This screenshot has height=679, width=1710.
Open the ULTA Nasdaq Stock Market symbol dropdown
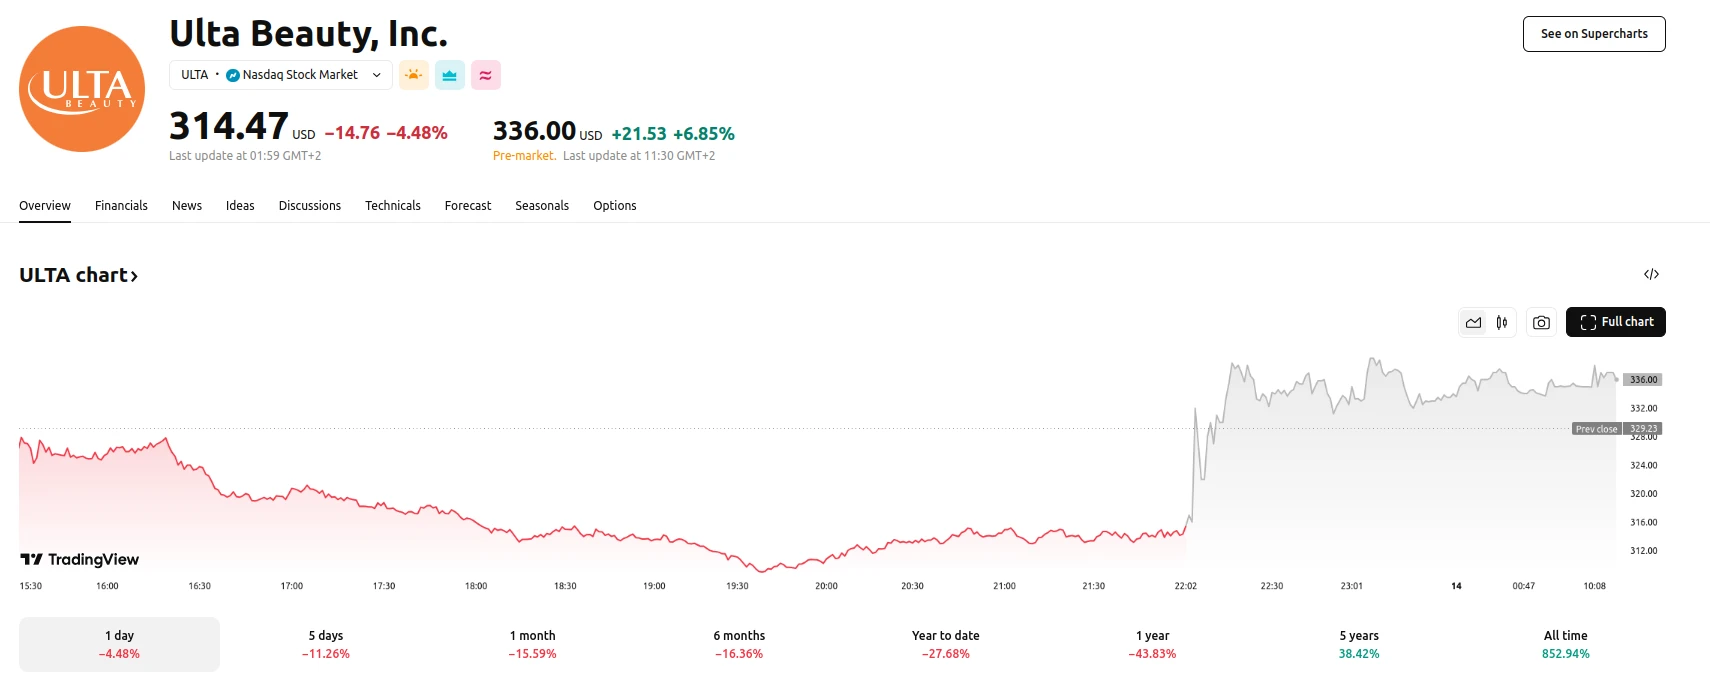(x=281, y=75)
